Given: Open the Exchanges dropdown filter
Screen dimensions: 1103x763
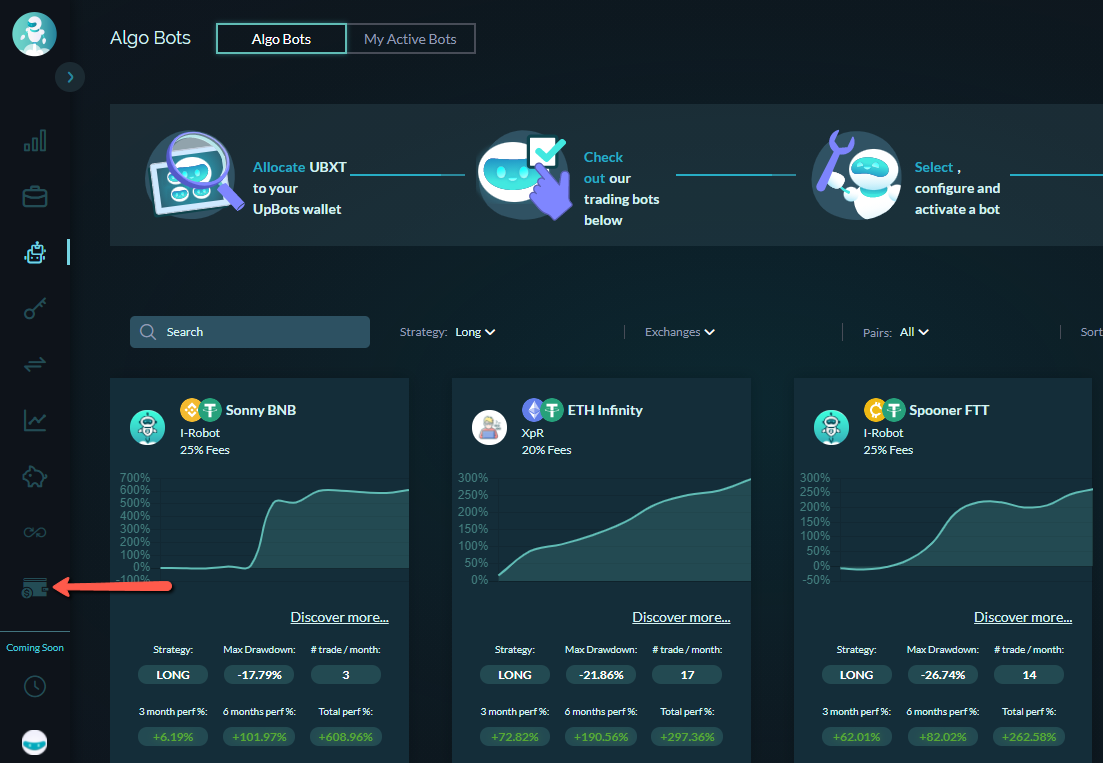Looking at the screenshot, I should click(x=680, y=332).
